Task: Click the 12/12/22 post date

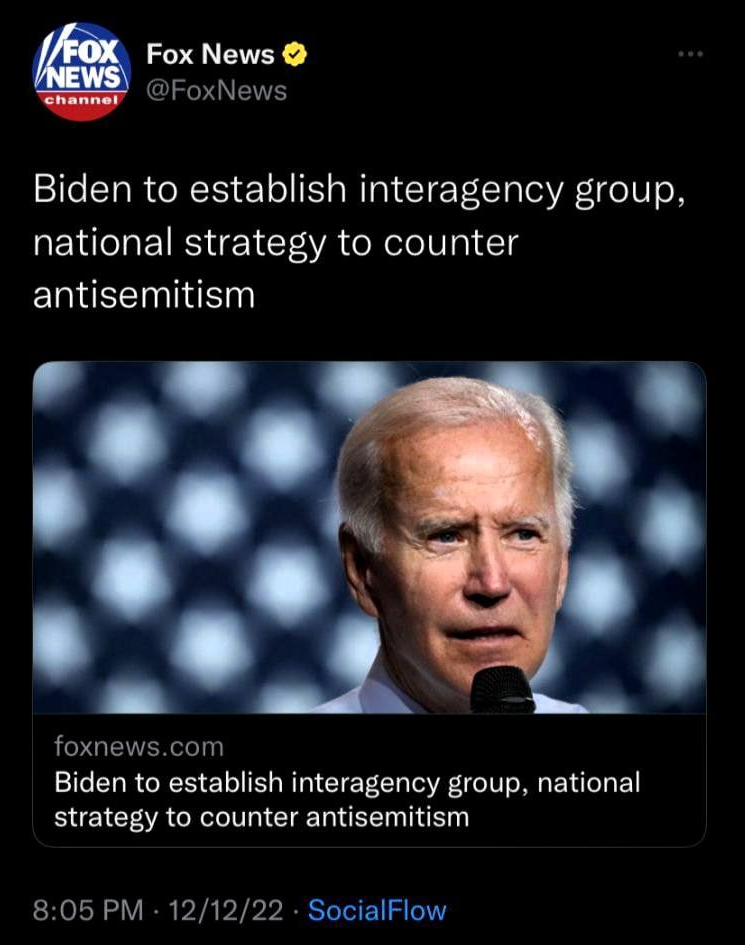Action: 226,910
